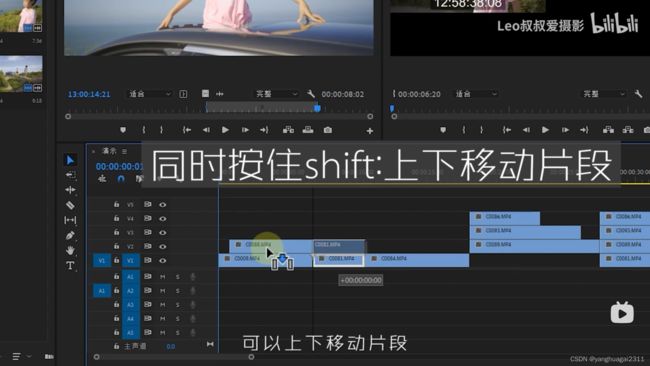Screen dimensions: 650x366
Task: Click Extract button in Program monitor
Action: click(x=628, y=130)
